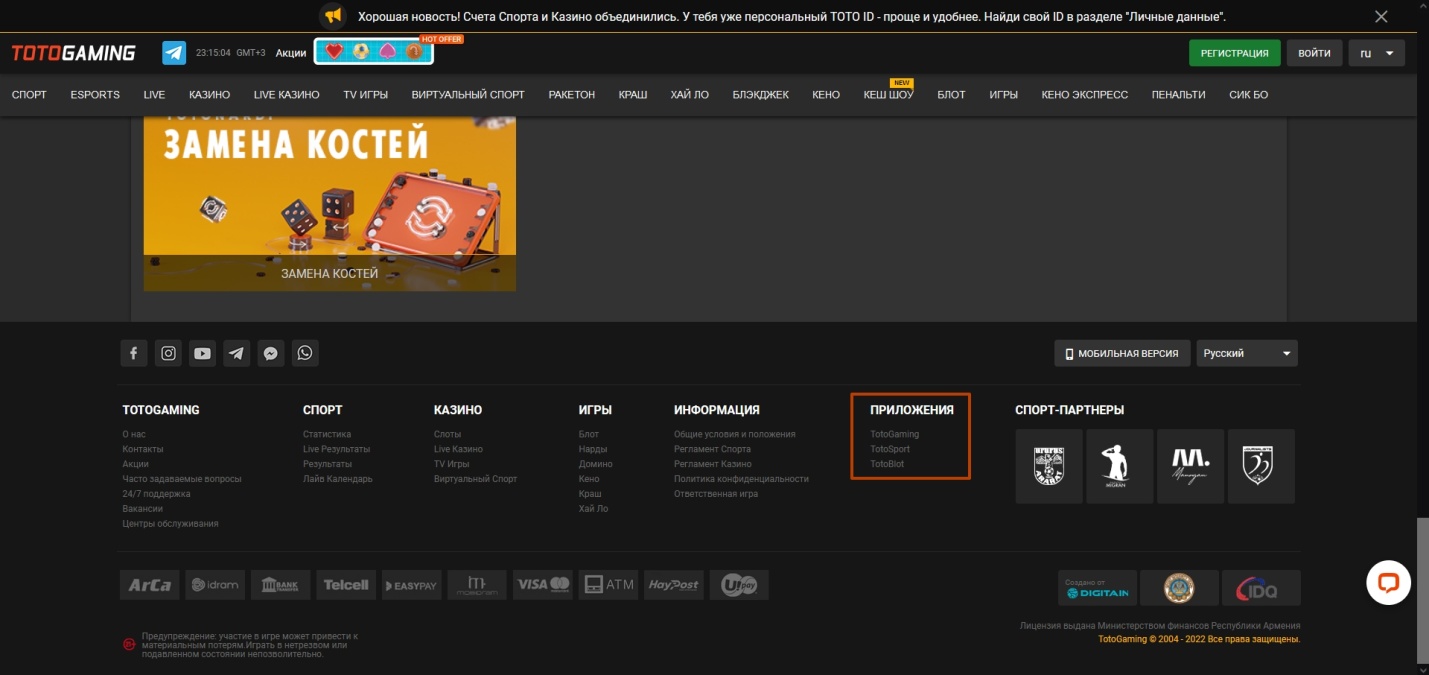Screen dimensions: 1429x675
Task: Open ХАЙ ЛО in the navigation bar
Action: (690, 95)
